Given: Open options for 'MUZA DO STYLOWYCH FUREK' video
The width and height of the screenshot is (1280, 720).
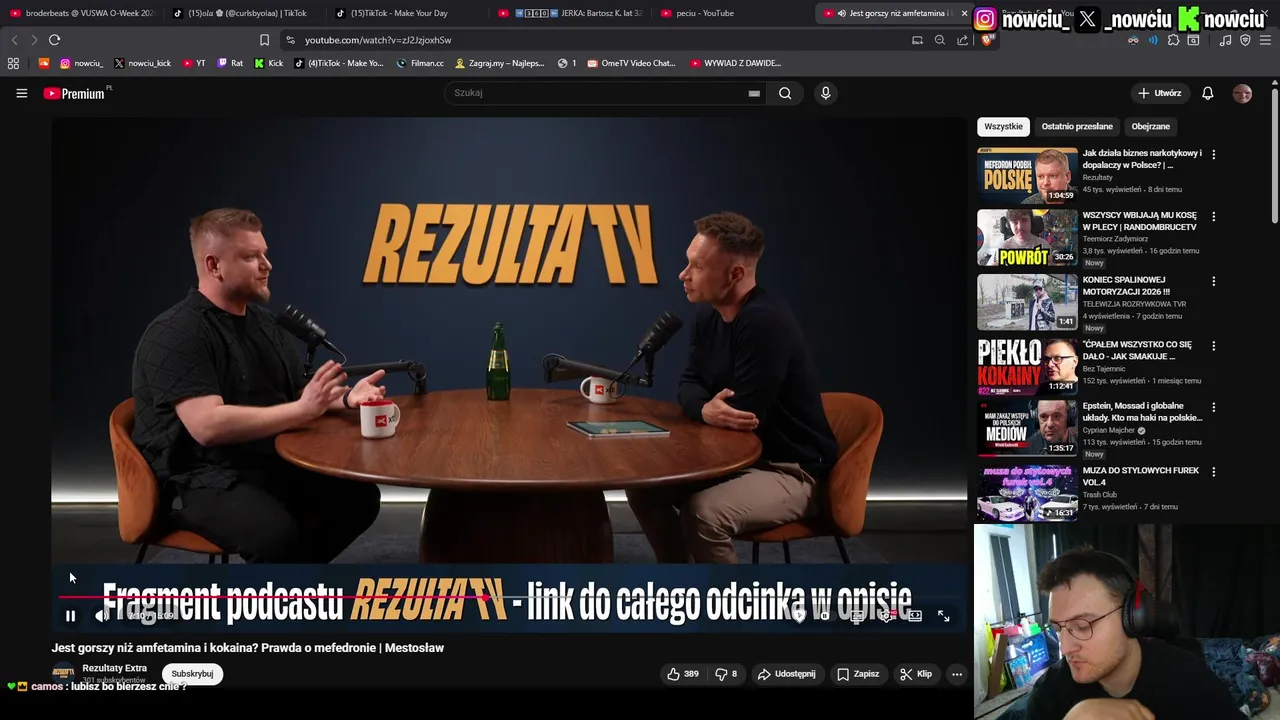Looking at the screenshot, I should tap(1213, 472).
